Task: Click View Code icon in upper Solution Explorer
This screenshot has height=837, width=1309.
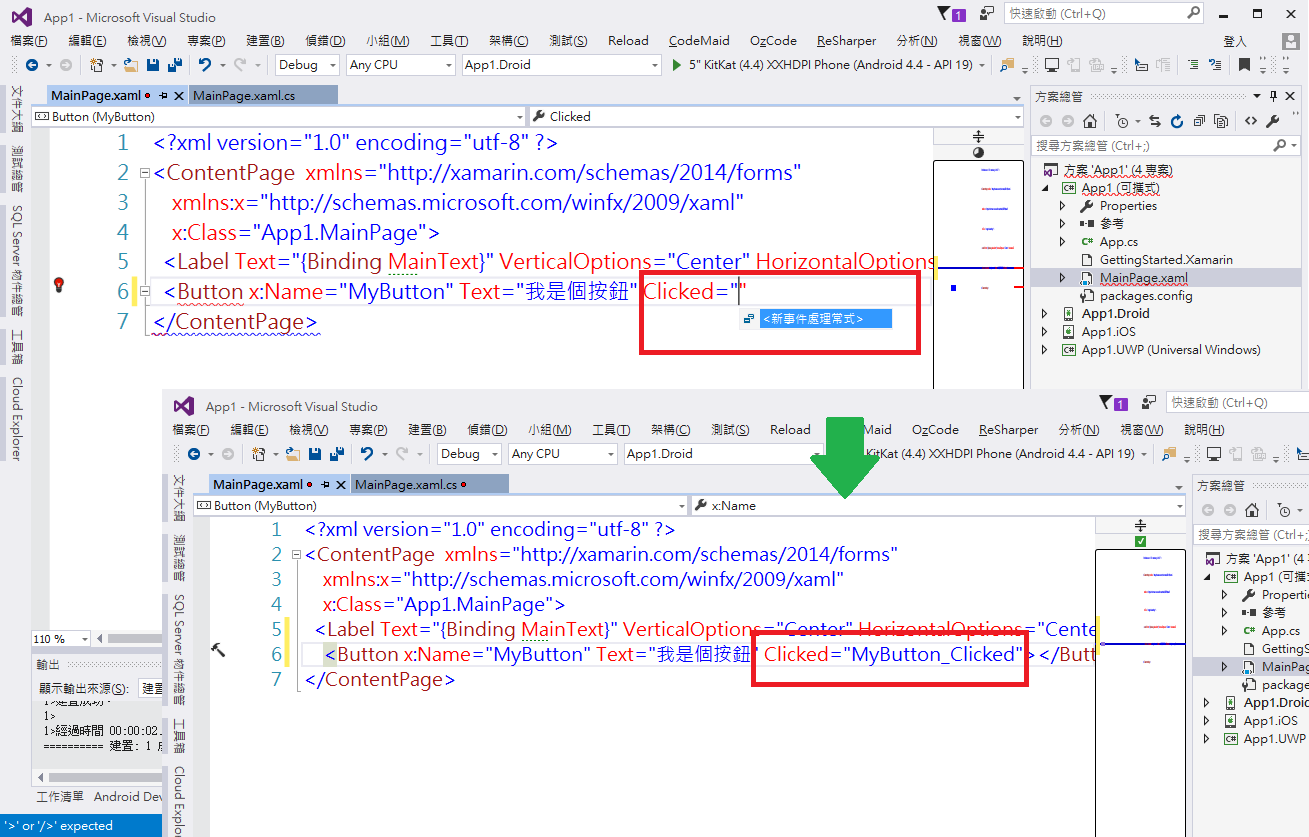Action: click(1250, 121)
